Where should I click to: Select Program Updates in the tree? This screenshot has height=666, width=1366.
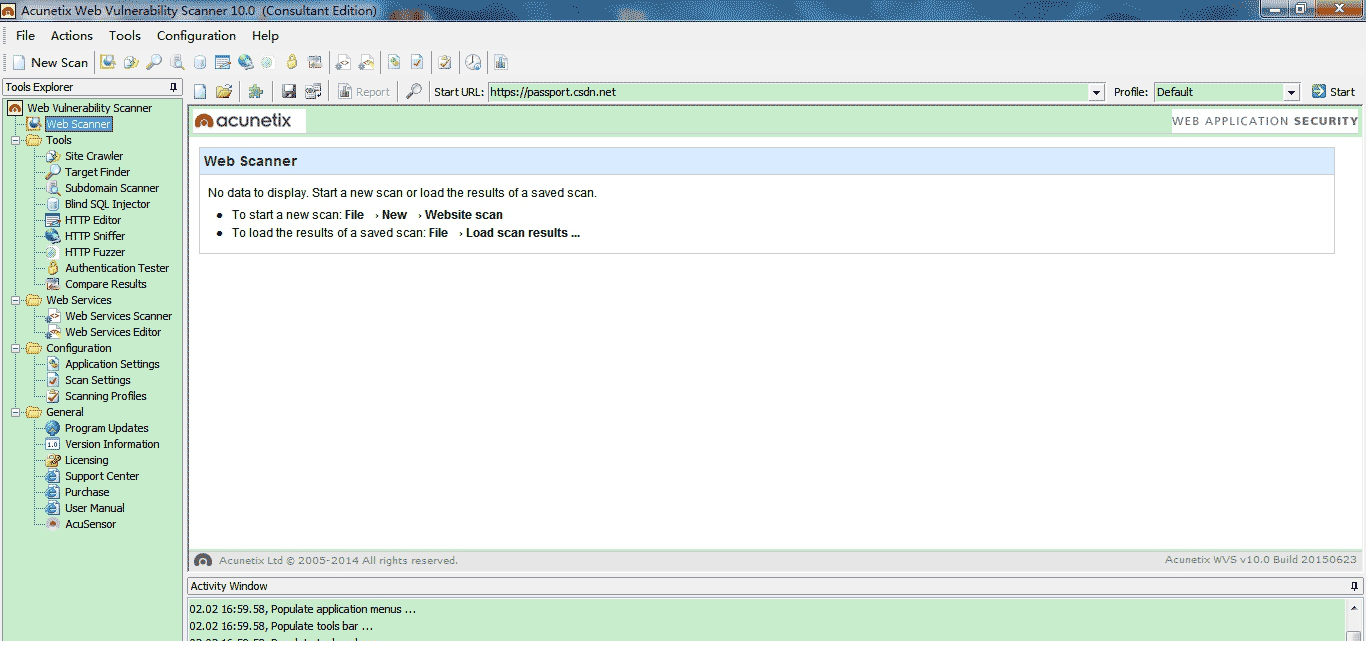(107, 428)
